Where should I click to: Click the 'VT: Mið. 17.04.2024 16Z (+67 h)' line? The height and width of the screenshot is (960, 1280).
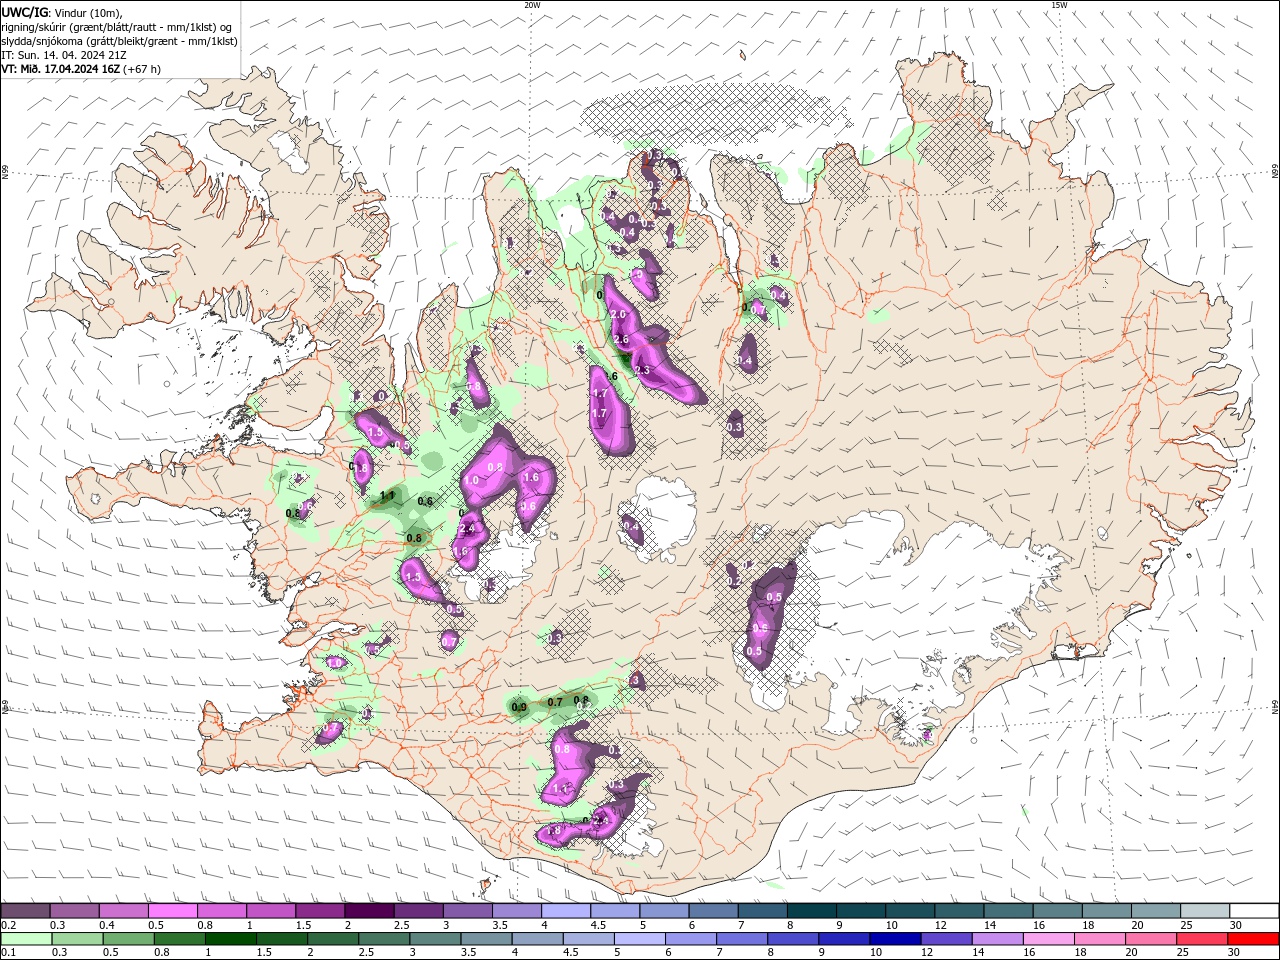click(x=81, y=69)
